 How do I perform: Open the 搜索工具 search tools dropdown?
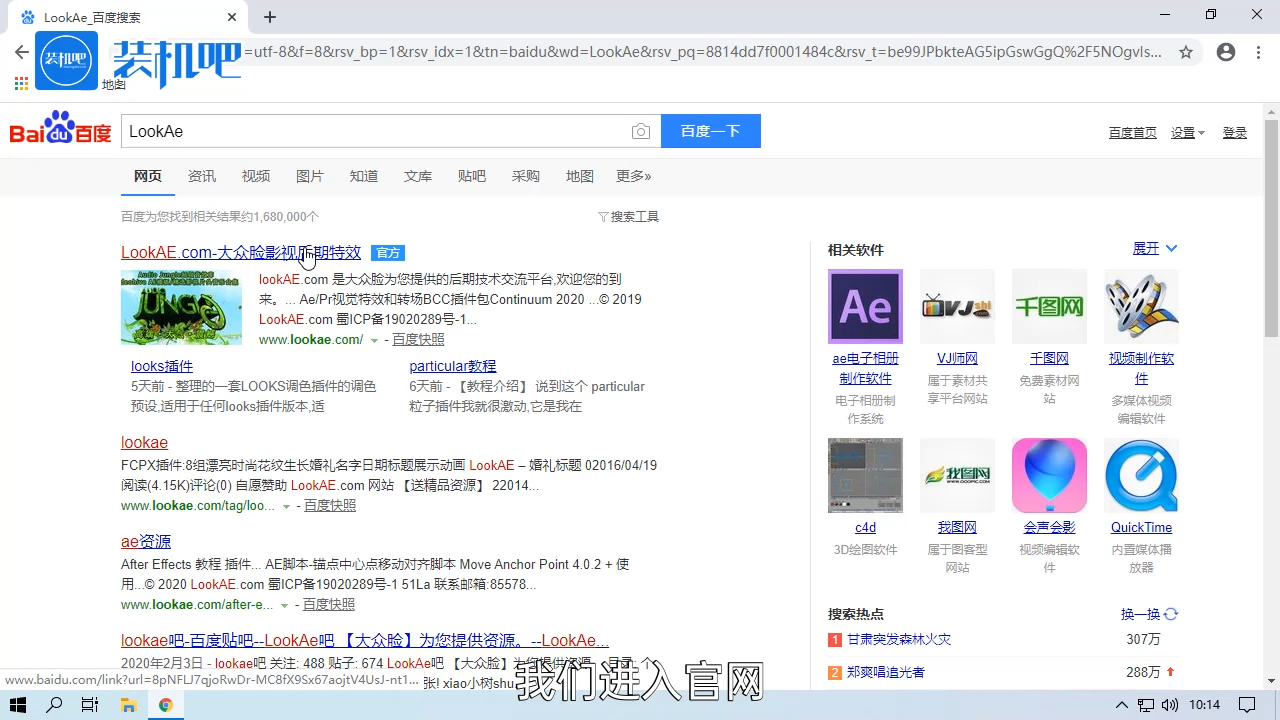click(628, 216)
